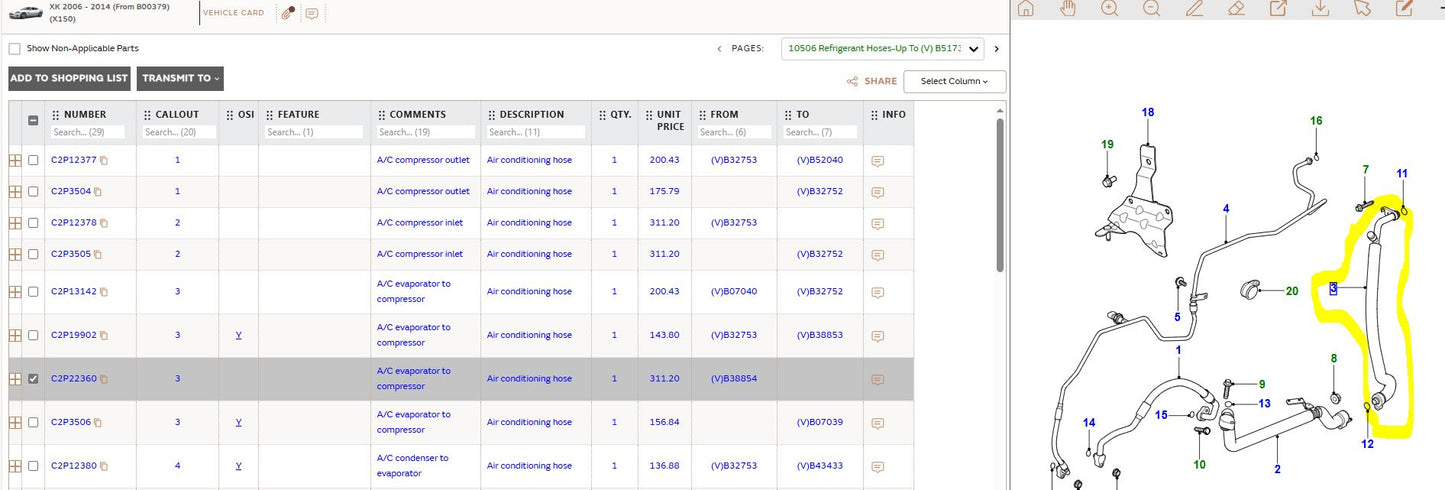Go to previous page chevron
This screenshot has width=1445, height=490.
tap(719, 48)
